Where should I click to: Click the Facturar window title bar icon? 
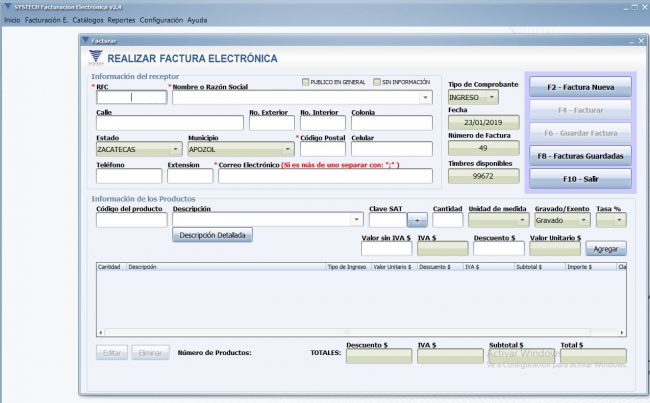point(85,41)
